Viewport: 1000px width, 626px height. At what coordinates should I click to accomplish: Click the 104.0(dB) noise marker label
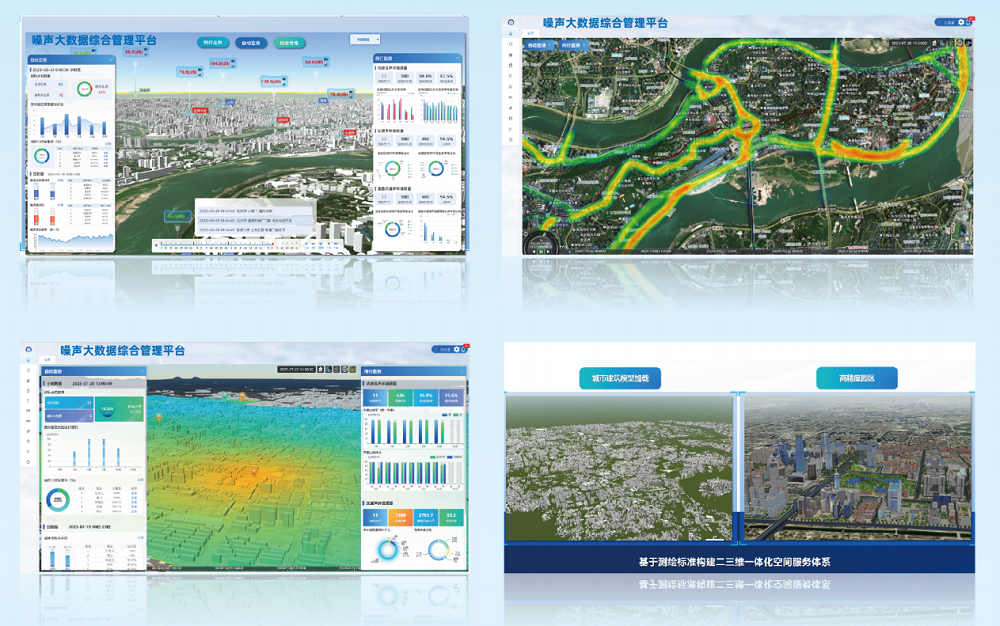219,64
